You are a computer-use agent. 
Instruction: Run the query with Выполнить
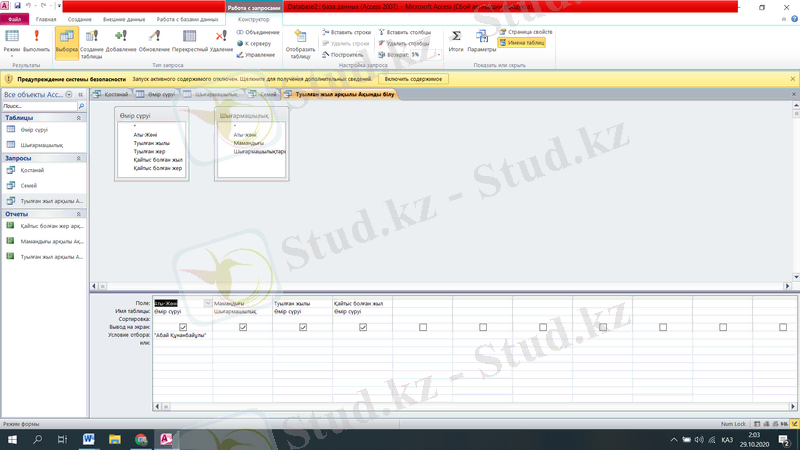pyautogui.click(x=36, y=41)
